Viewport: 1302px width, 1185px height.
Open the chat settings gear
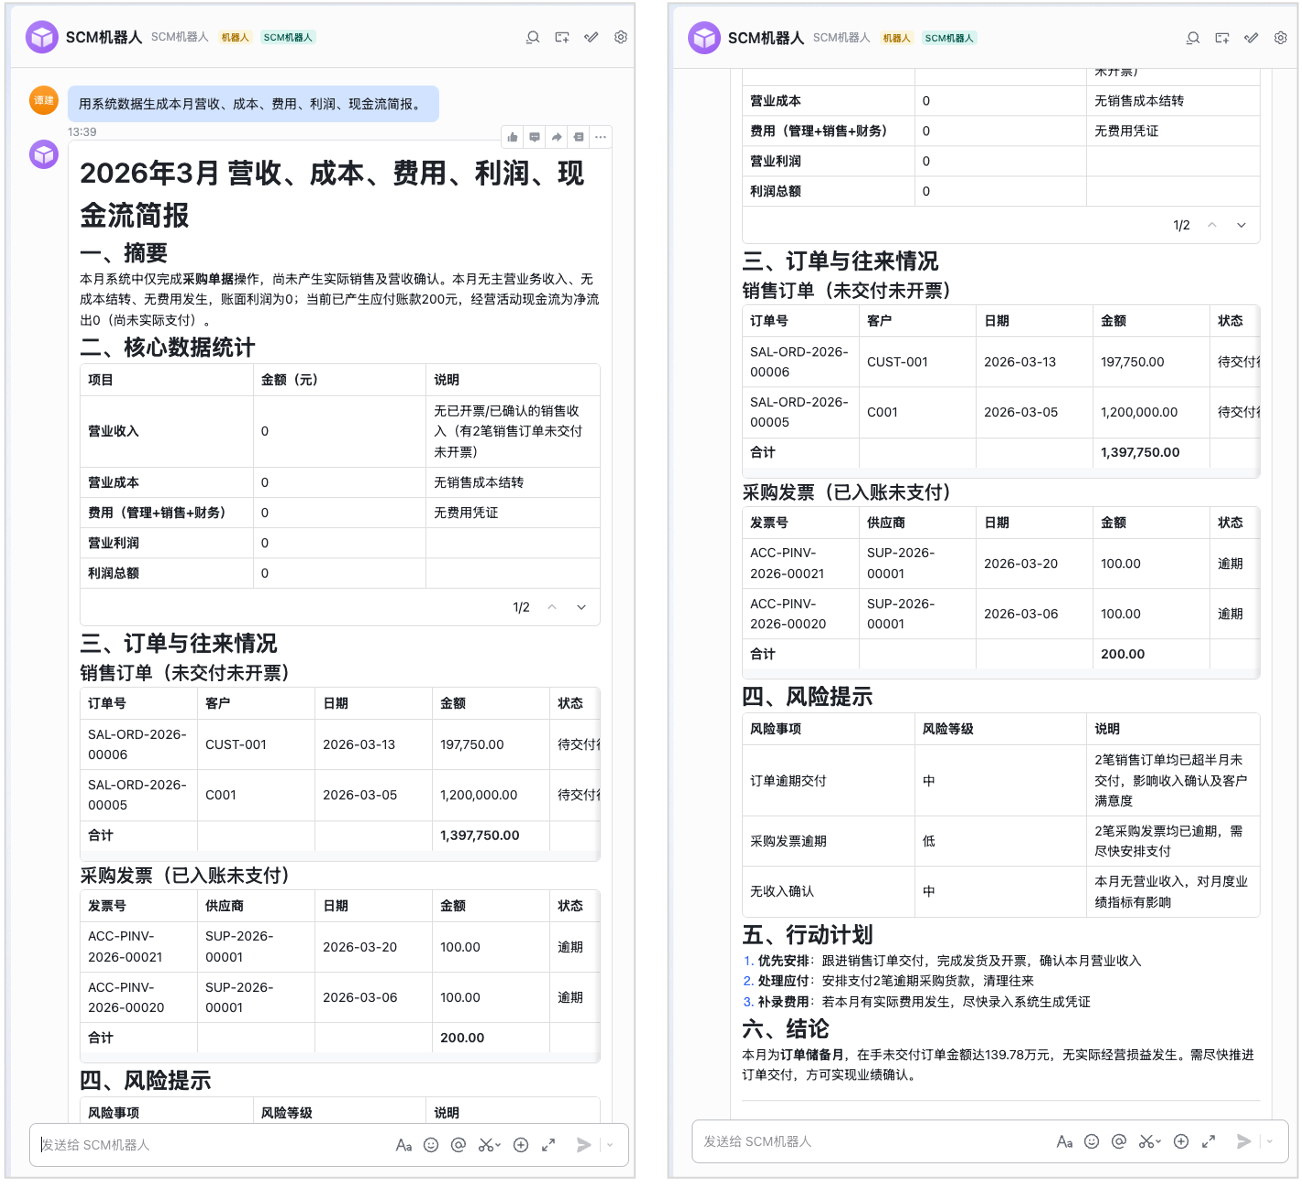tap(620, 37)
